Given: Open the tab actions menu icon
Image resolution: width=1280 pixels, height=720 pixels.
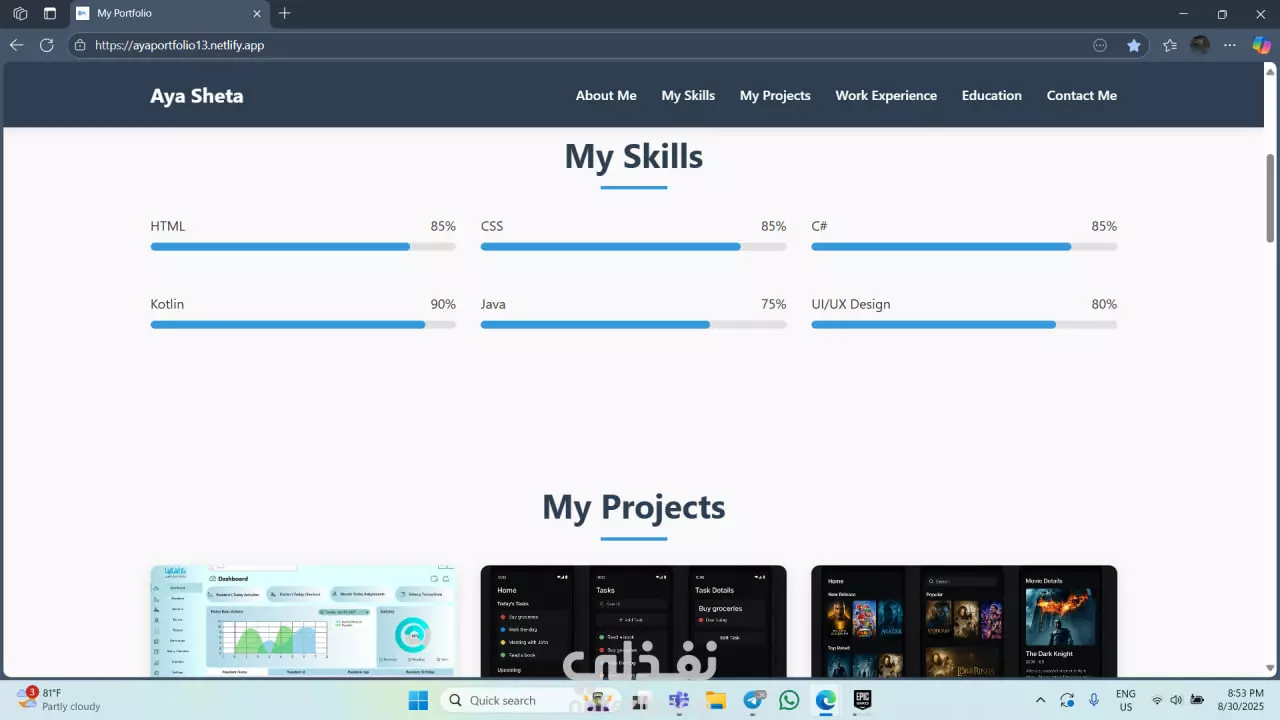Looking at the screenshot, I should point(50,14).
